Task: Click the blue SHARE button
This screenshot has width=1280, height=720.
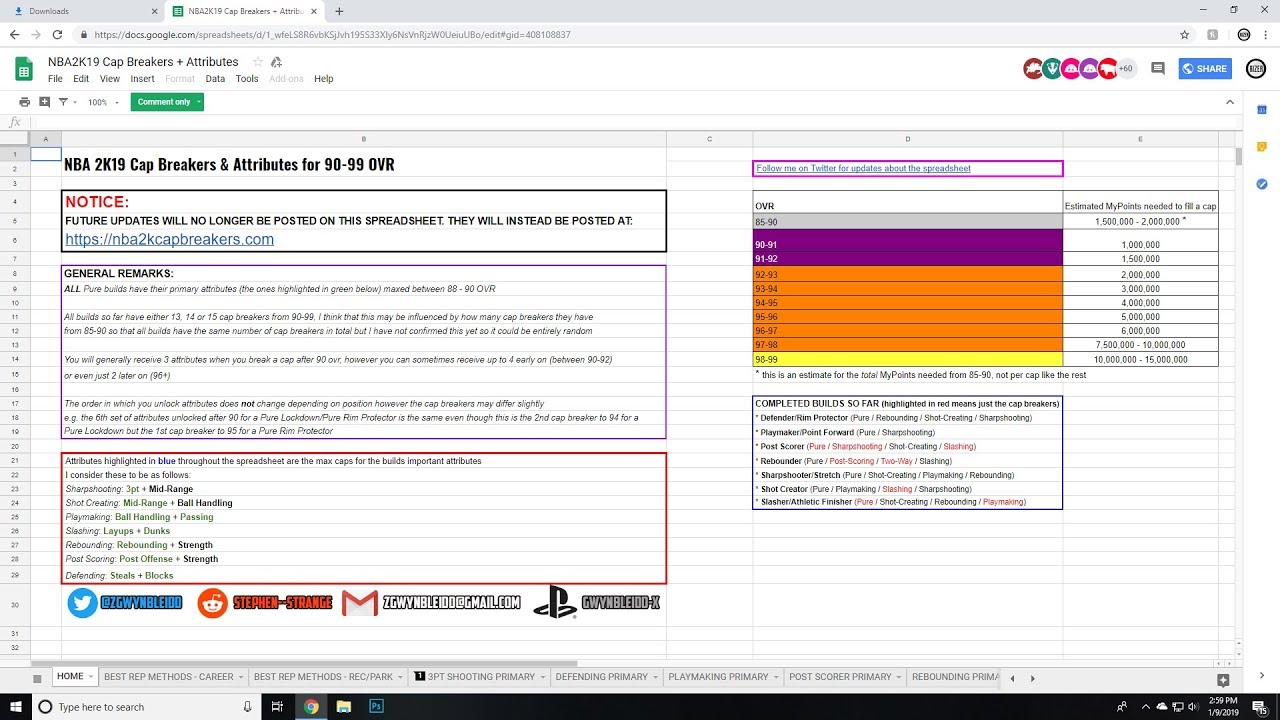Action: pos(1205,69)
